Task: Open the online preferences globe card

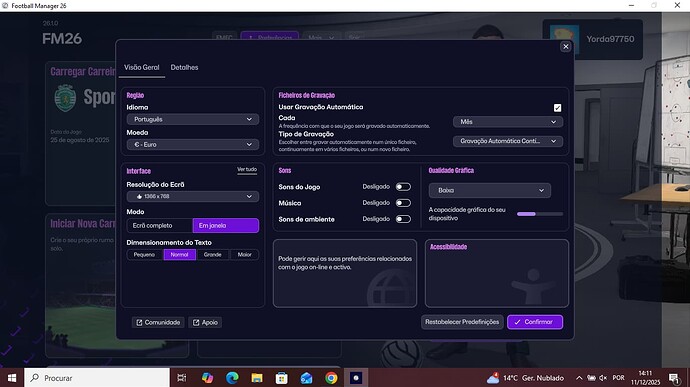Action: coord(345,273)
